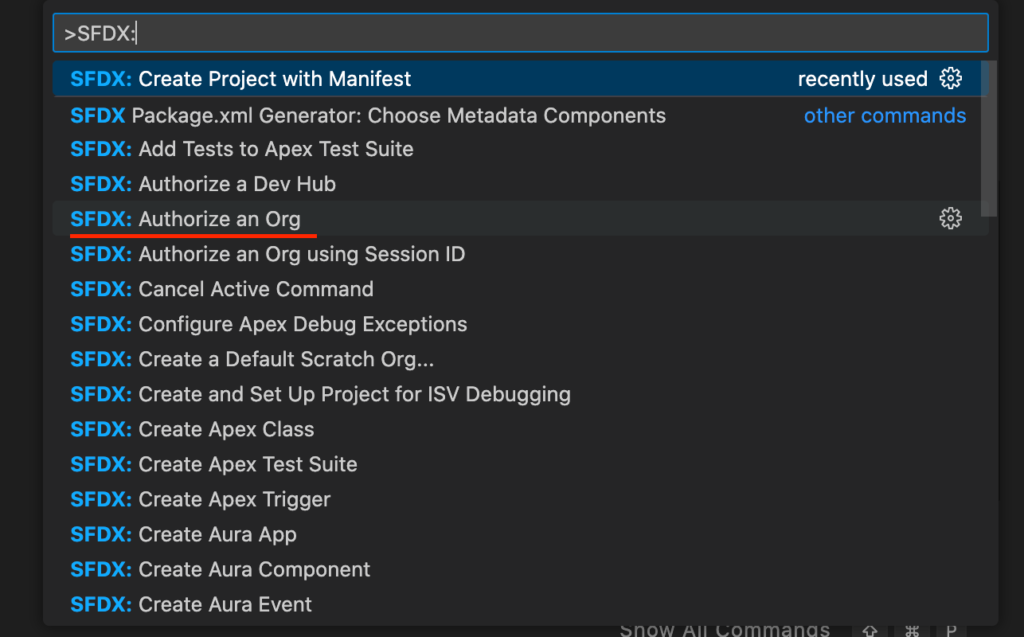The height and width of the screenshot is (637, 1024).
Task: Run SFDX: Authorize an Org command
Action: coord(185,219)
